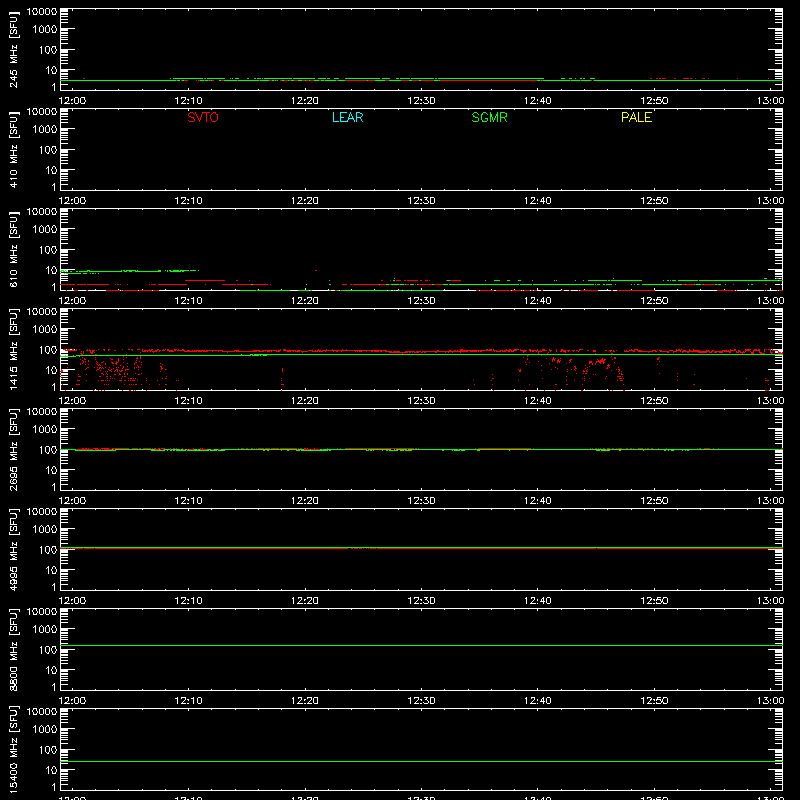The height and width of the screenshot is (800, 800).
Task: Select the 8800 MHz [SFU] axis title
Action: tap(13, 649)
